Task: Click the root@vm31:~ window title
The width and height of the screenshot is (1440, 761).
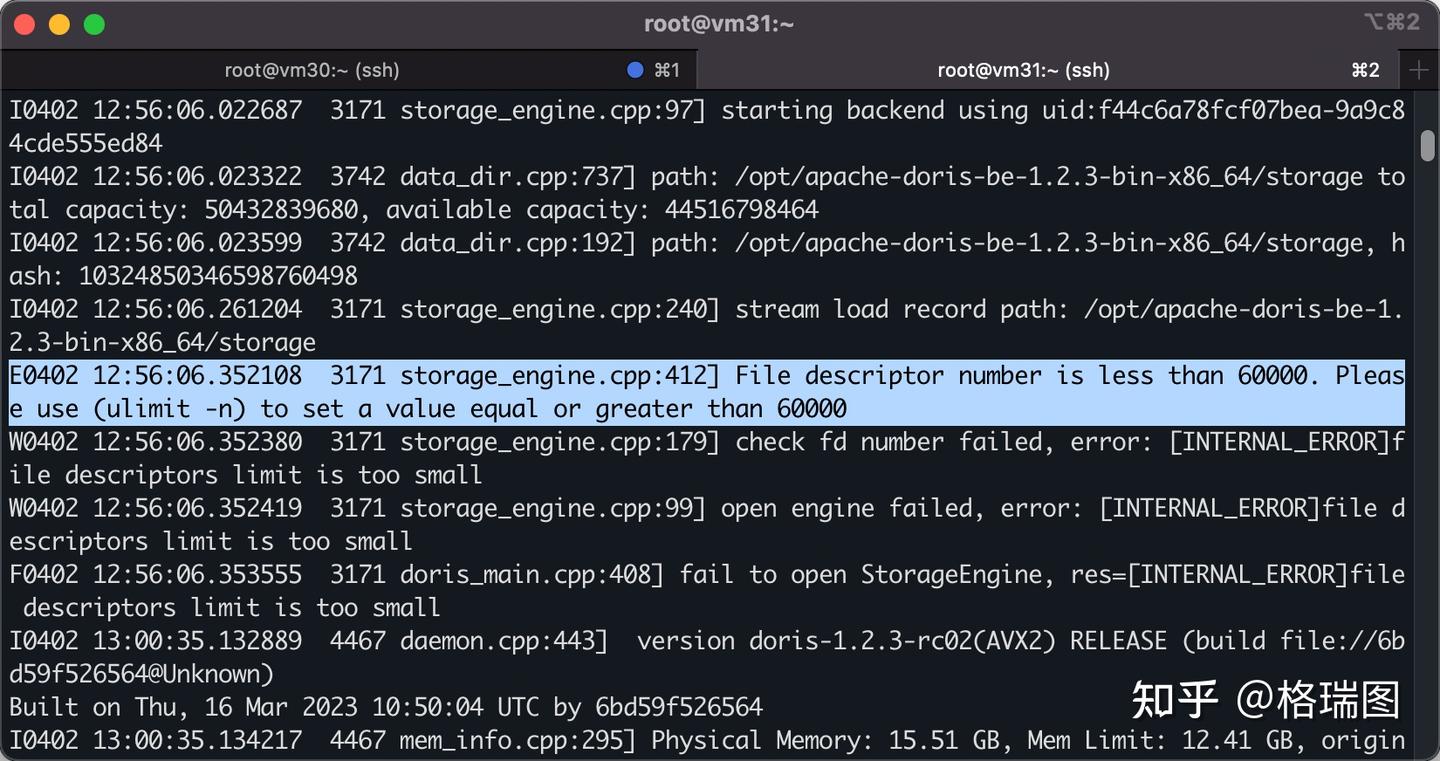Action: pos(719,24)
